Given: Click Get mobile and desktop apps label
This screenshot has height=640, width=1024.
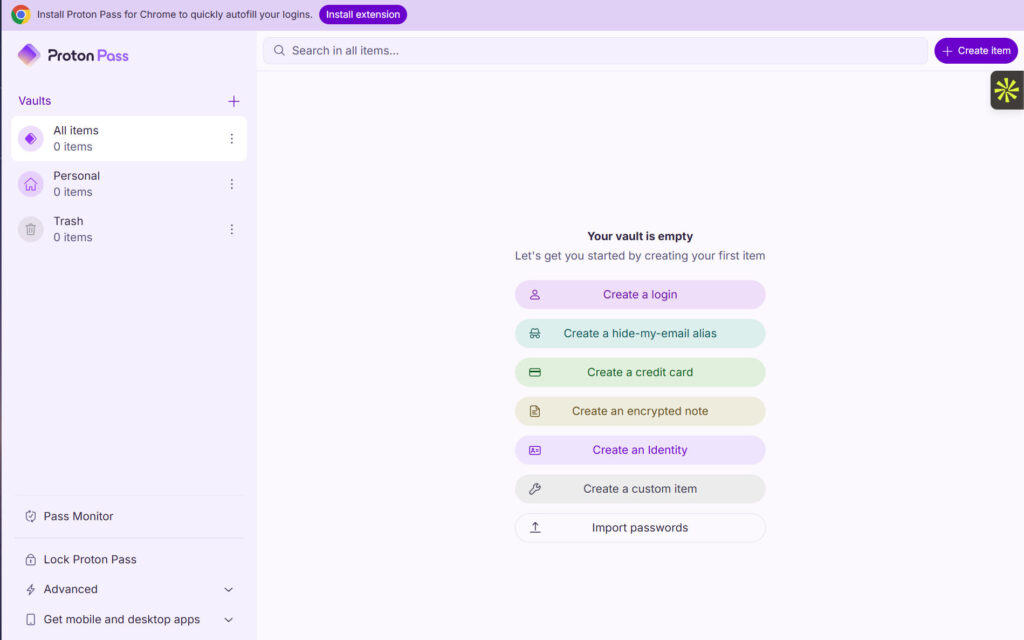Looking at the screenshot, I should pos(121,620).
